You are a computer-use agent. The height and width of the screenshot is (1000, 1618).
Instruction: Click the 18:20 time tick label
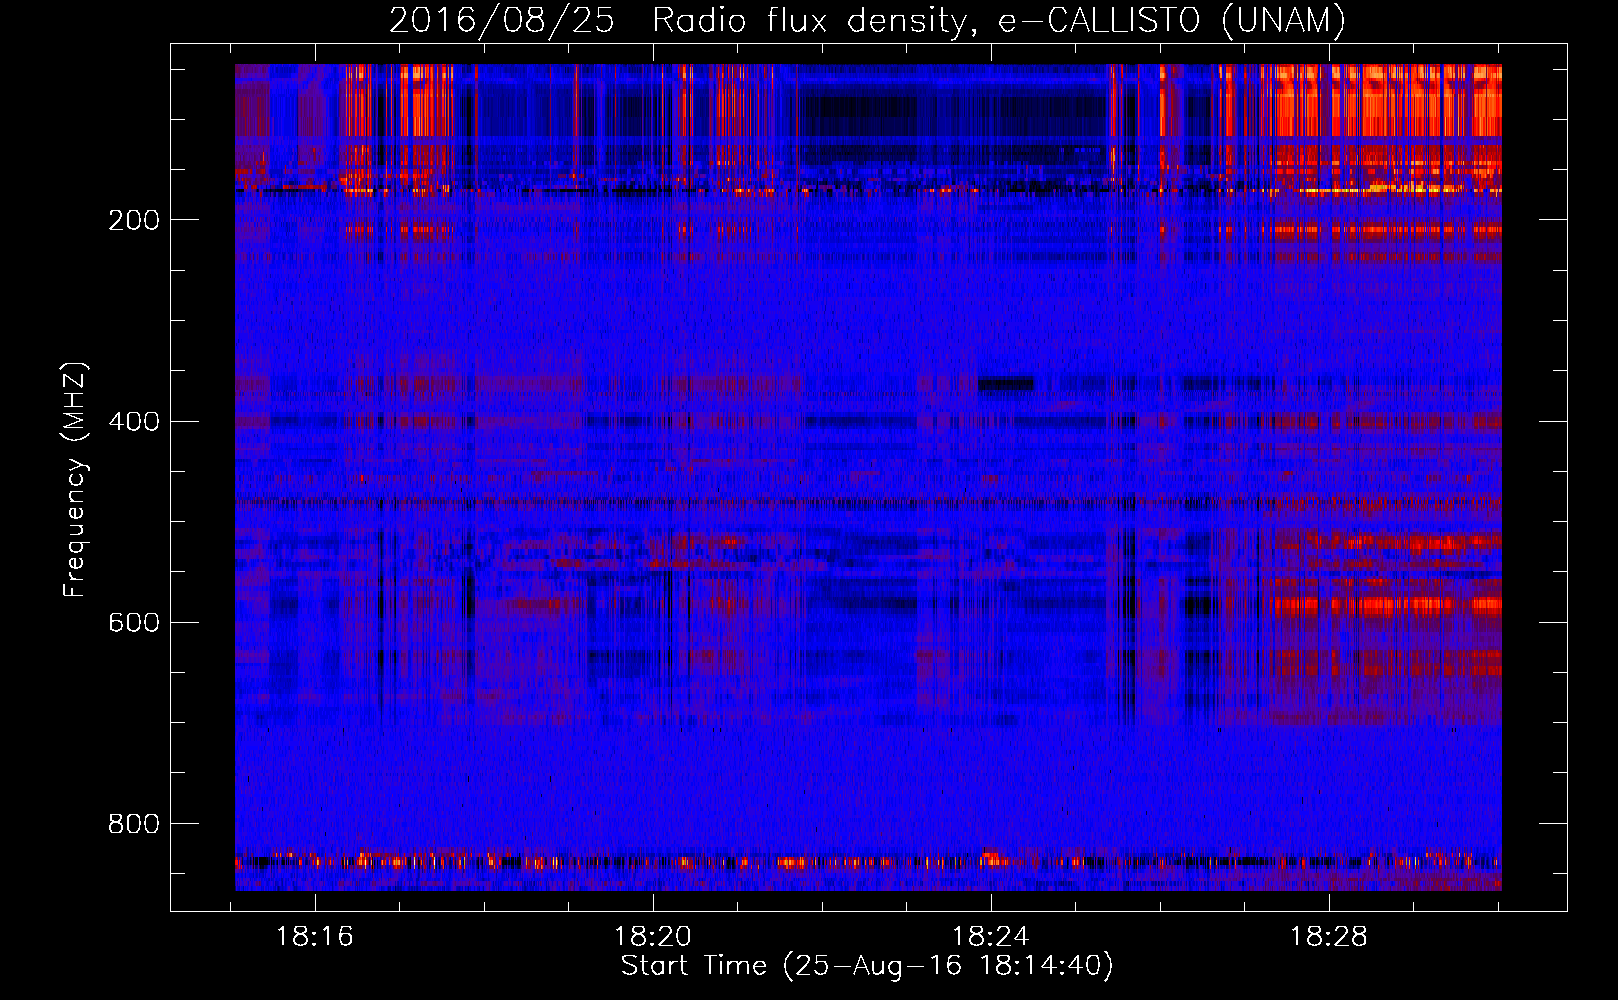coord(653,937)
